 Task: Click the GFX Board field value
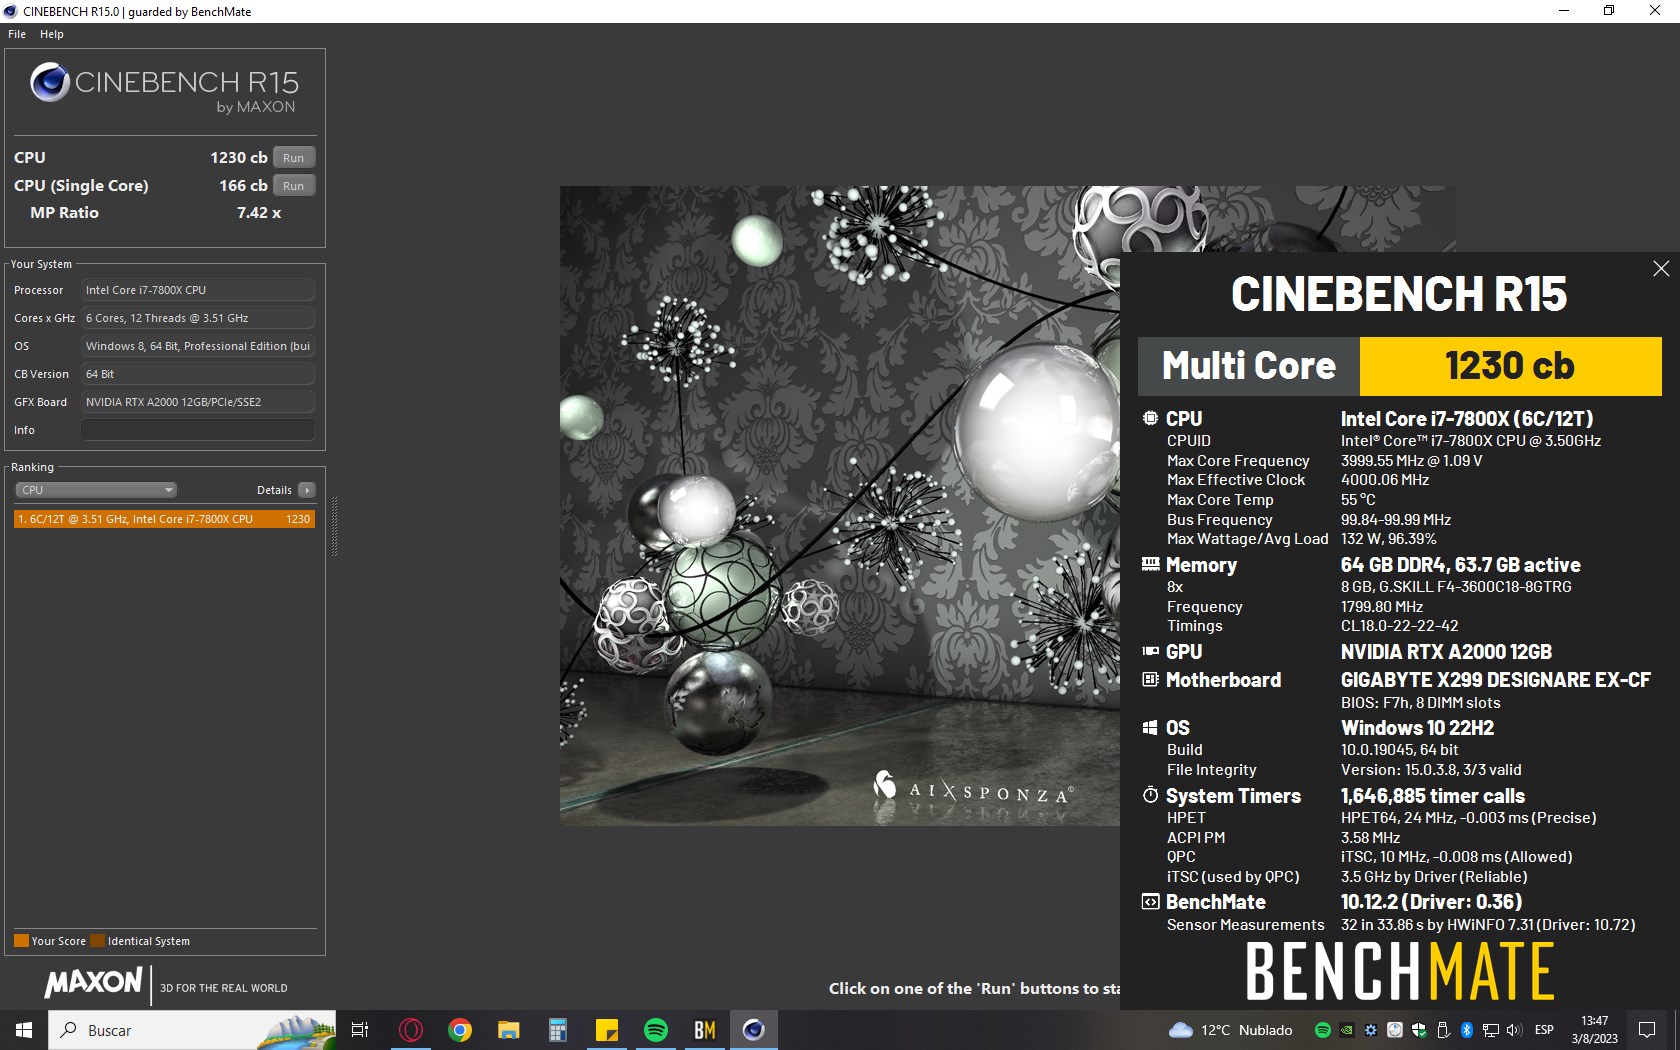pyautogui.click(x=198, y=402)
